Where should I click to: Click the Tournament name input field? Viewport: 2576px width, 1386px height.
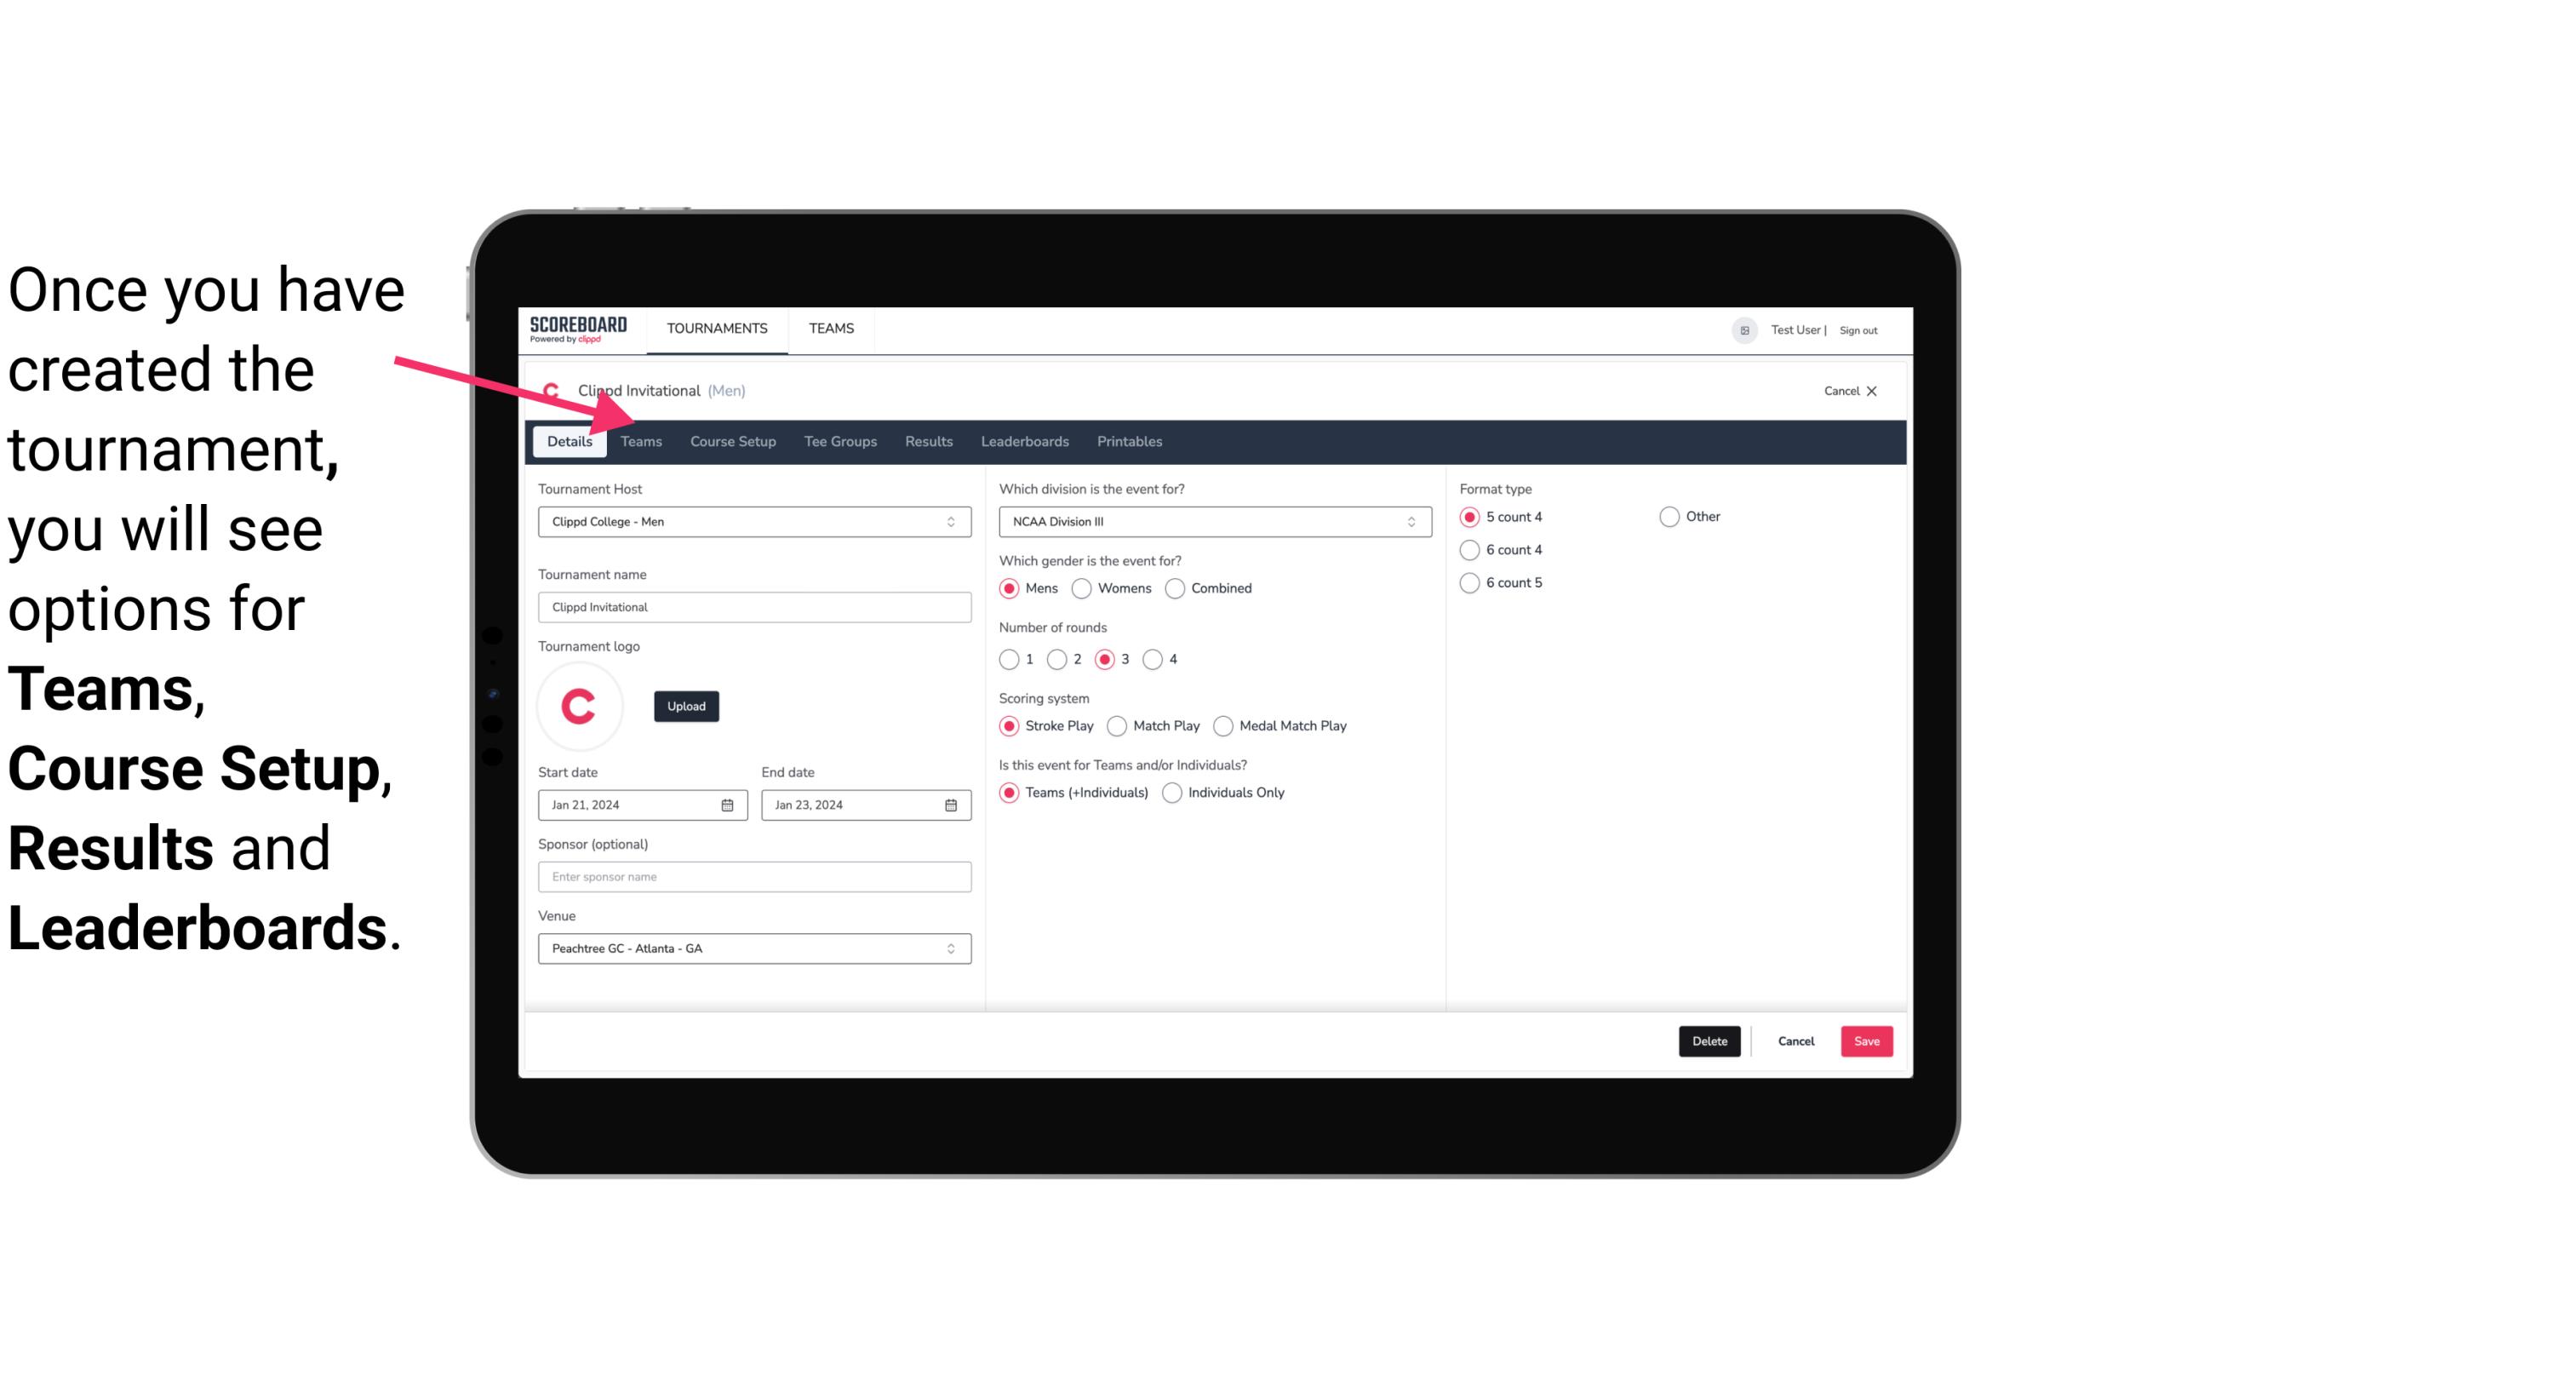pos(753,606)
